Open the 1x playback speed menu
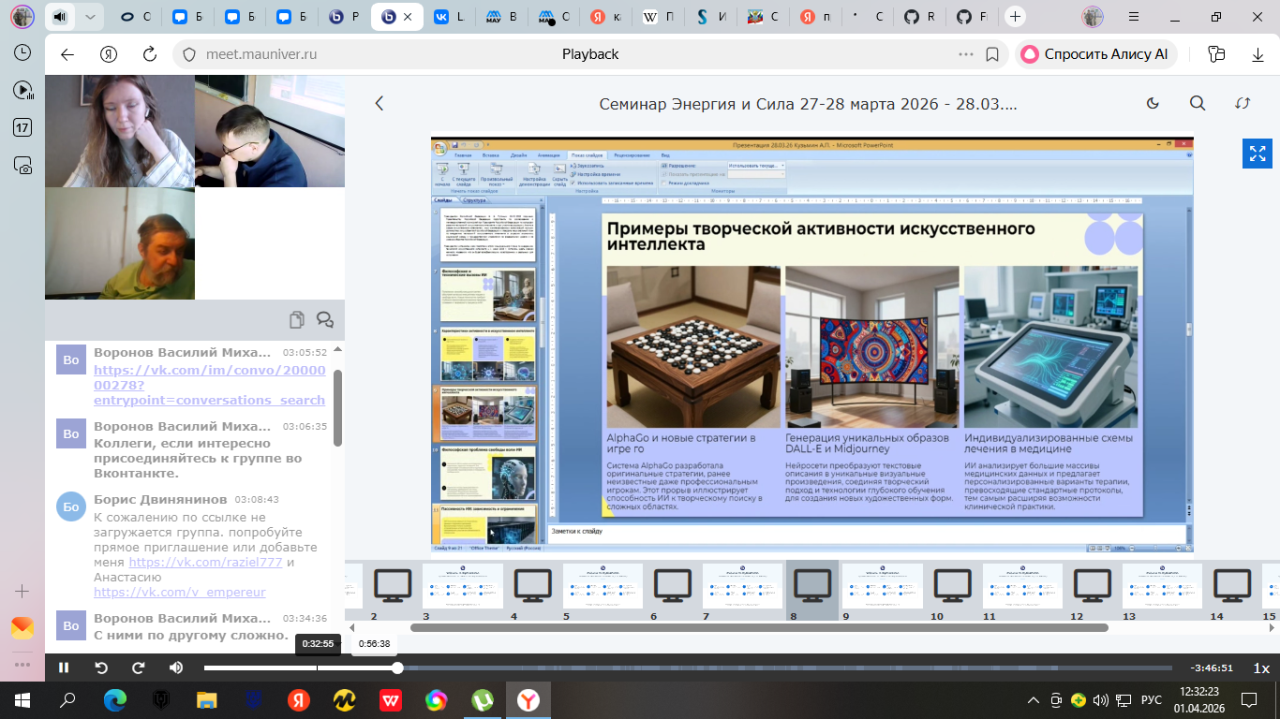The width and height of the screenshot is (1280, 719). coord(1261,668)
